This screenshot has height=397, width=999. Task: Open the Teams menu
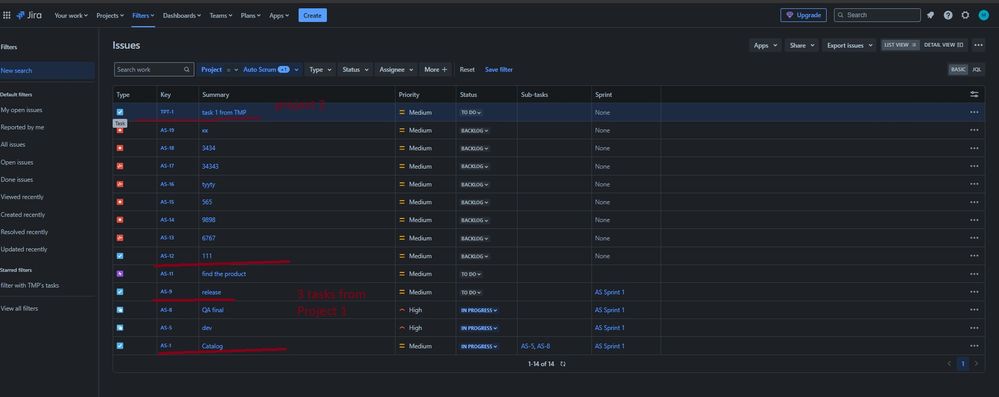[x=221, y=15]
